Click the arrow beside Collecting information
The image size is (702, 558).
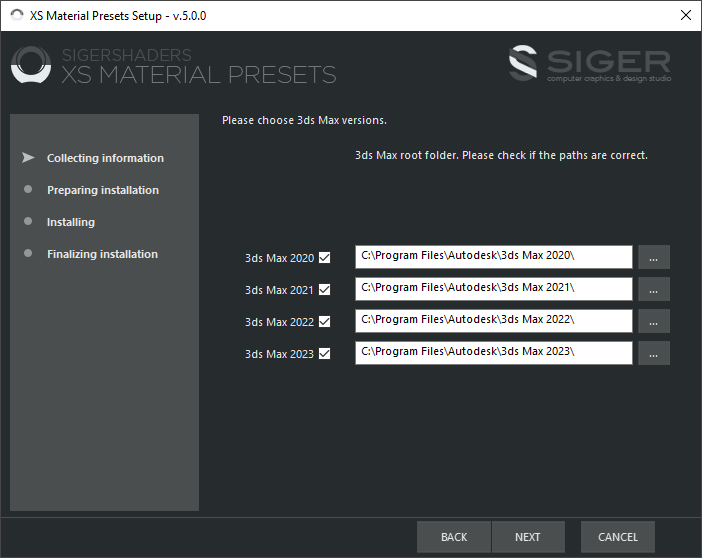(x=28, y=158)
